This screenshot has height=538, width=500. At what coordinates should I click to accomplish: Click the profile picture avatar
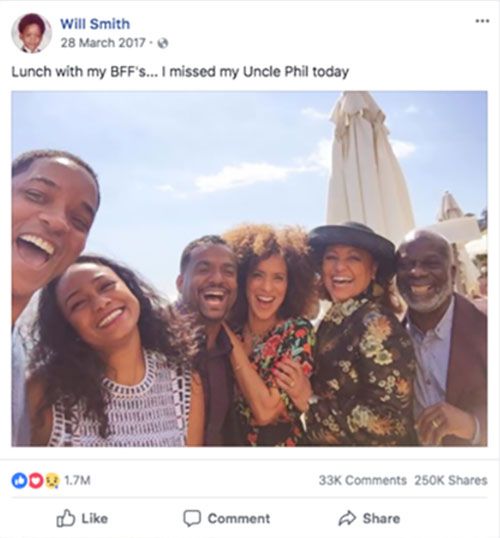pos(31,33)
